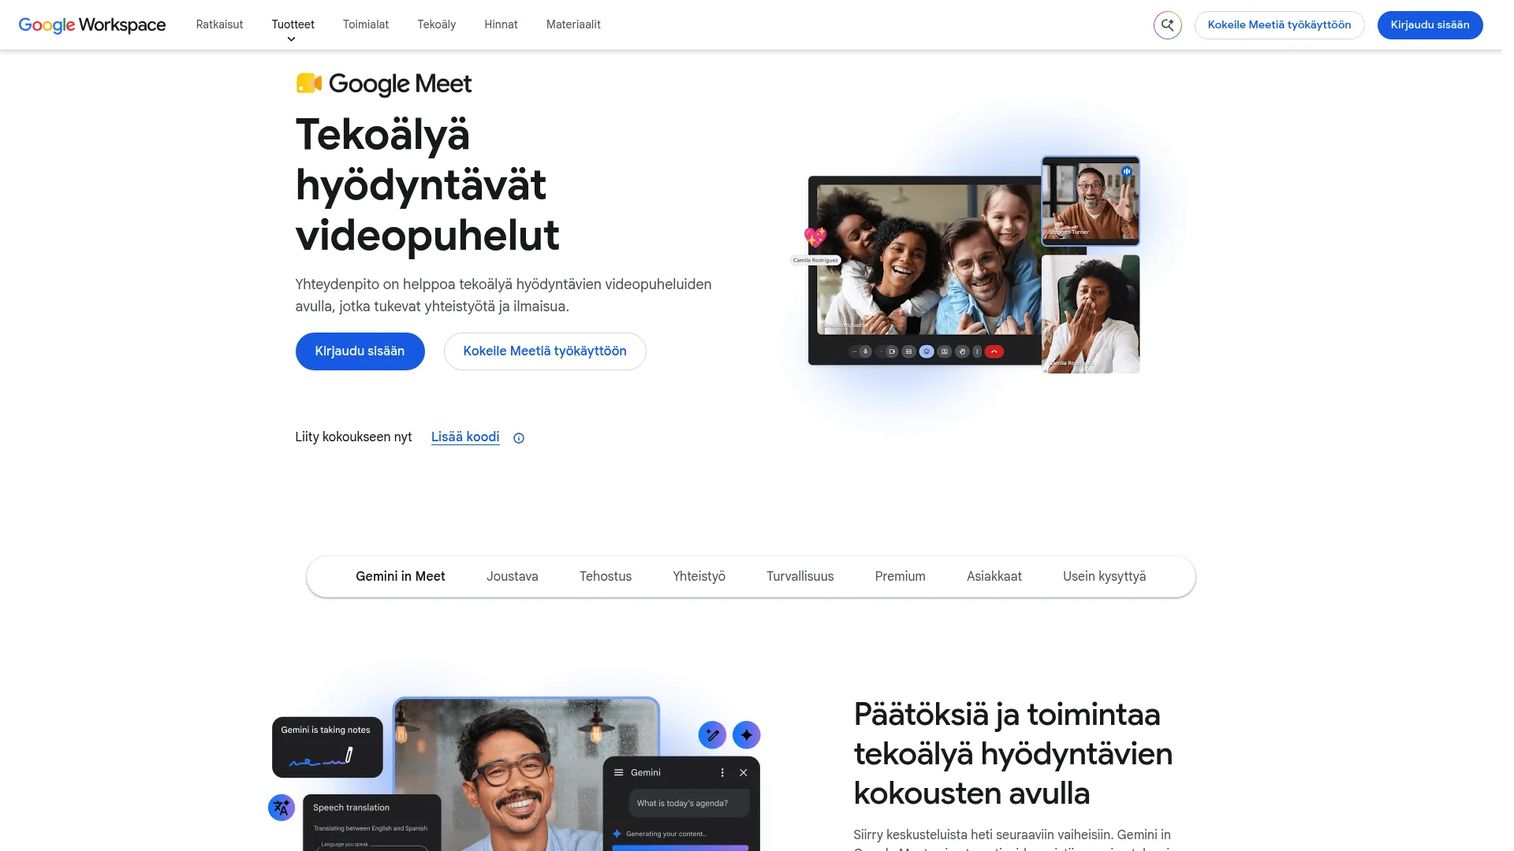Click the hamburger menu in Gemini panel
Viewport: 1514px width, 851px height.
click(619, 772)
